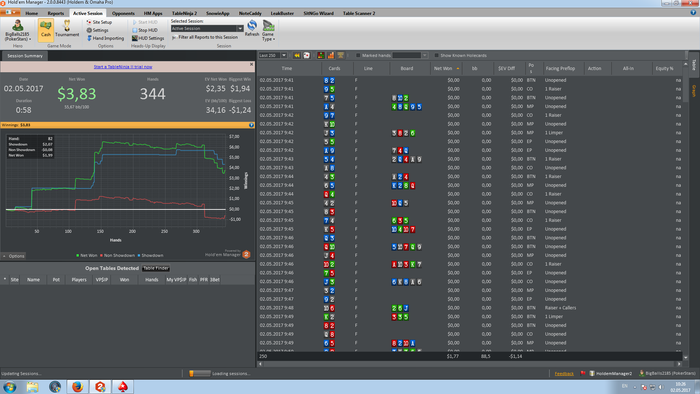Toggle Filter all Reports to this Session

point(205,37)
